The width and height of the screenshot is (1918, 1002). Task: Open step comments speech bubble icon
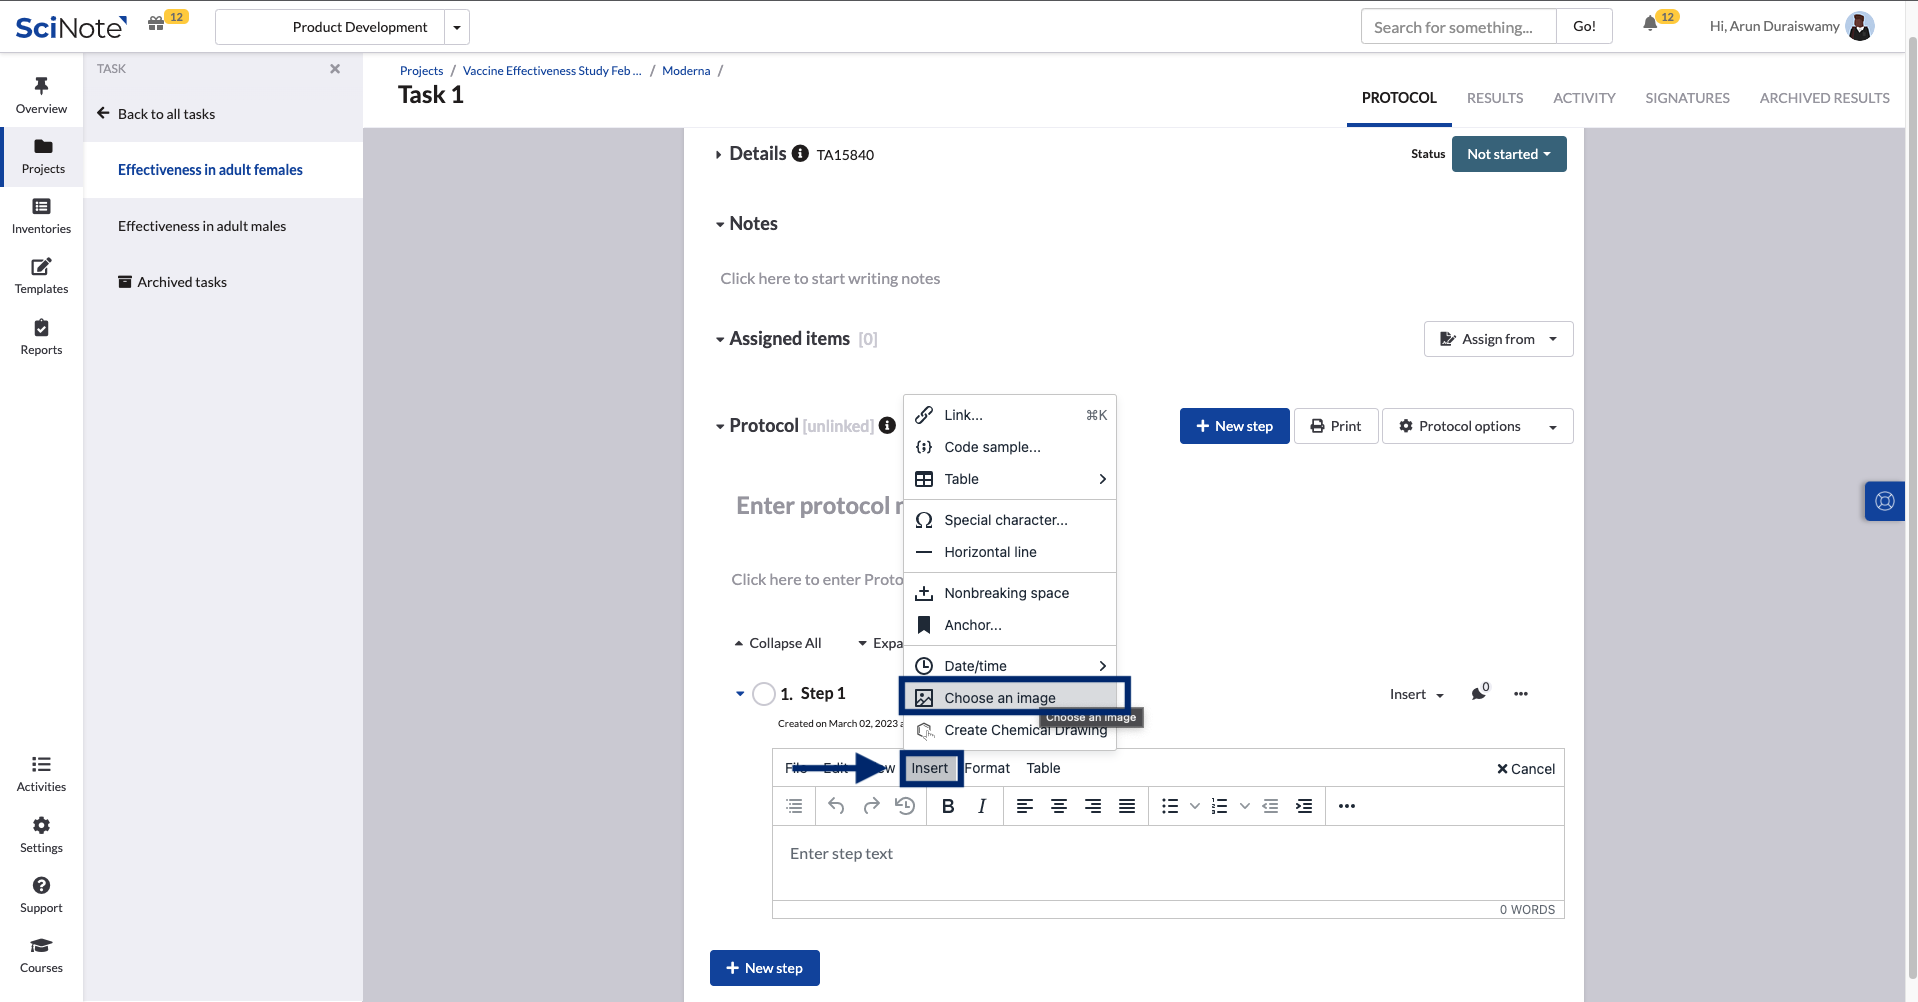[1478, 694]
